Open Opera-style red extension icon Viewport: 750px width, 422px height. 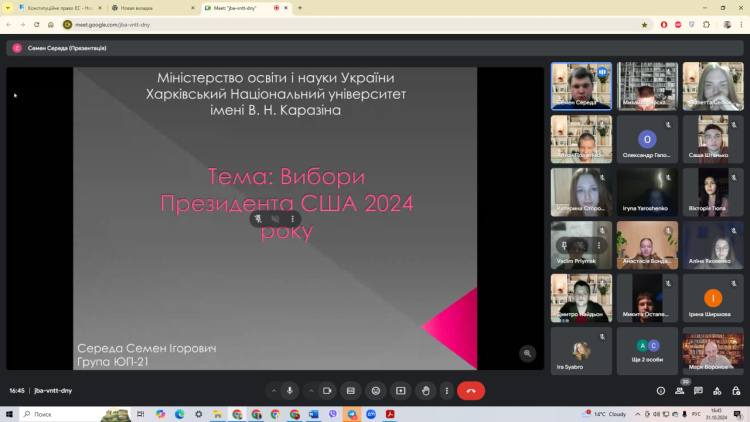point(664,25)
